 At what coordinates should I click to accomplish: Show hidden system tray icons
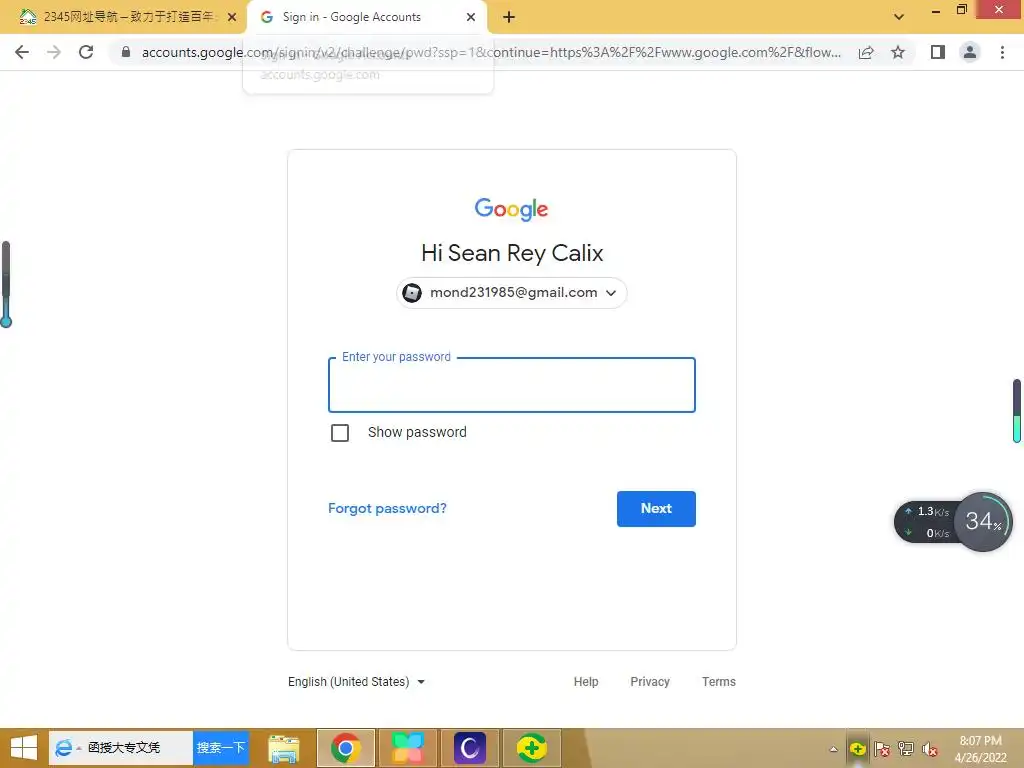tap(833, 749)
